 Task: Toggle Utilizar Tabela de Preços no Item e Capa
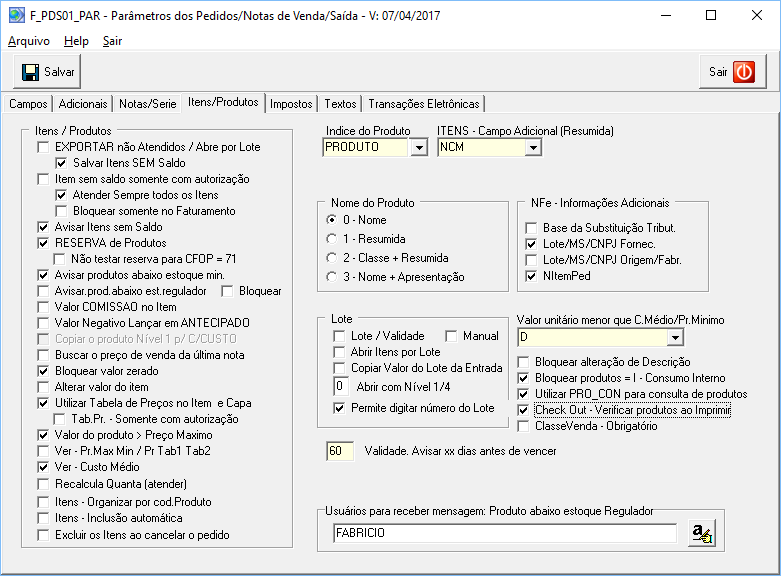[43, 403]
